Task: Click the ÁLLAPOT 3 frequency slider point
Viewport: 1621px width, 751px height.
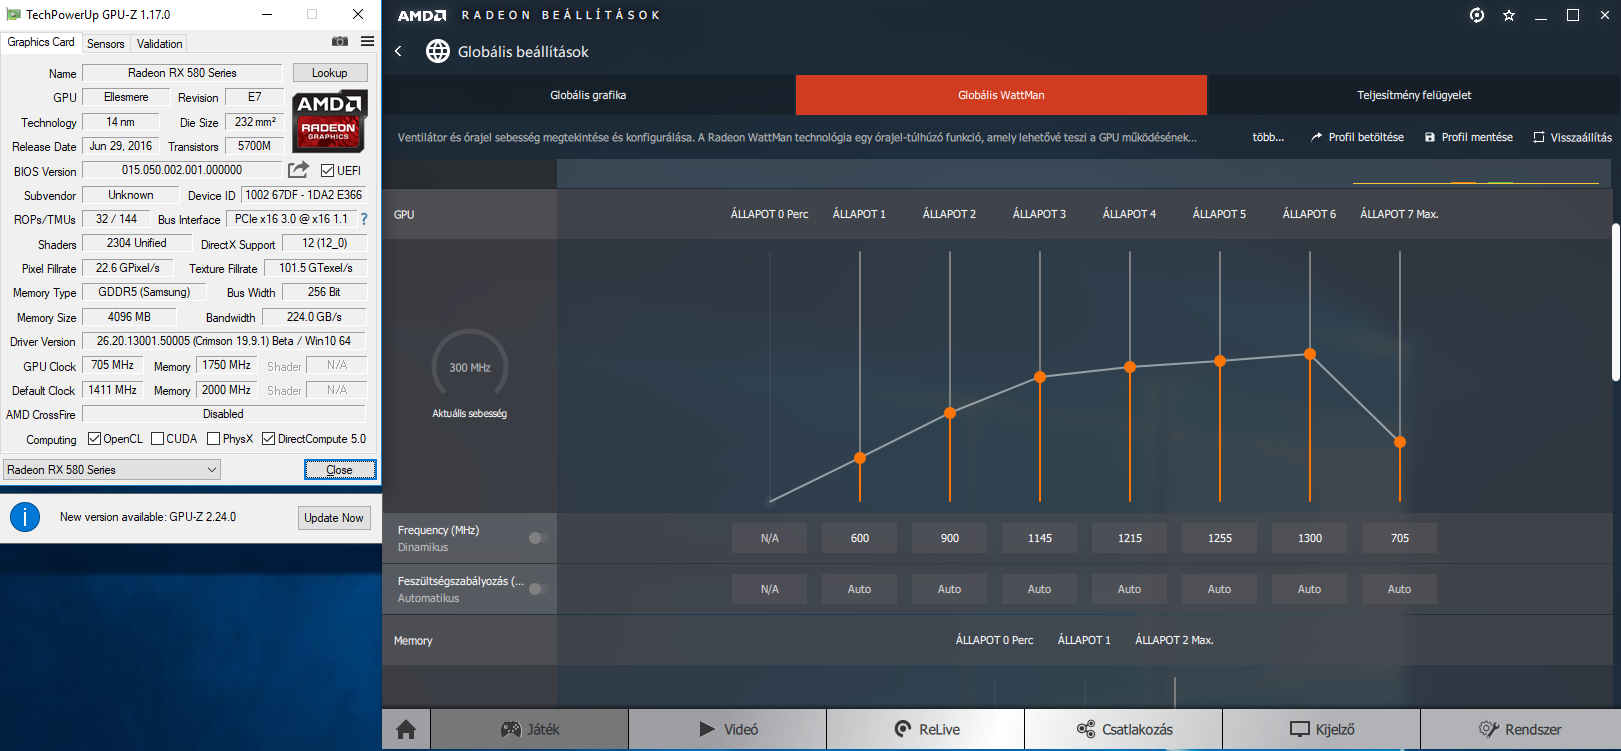Action: [1040, 377]
